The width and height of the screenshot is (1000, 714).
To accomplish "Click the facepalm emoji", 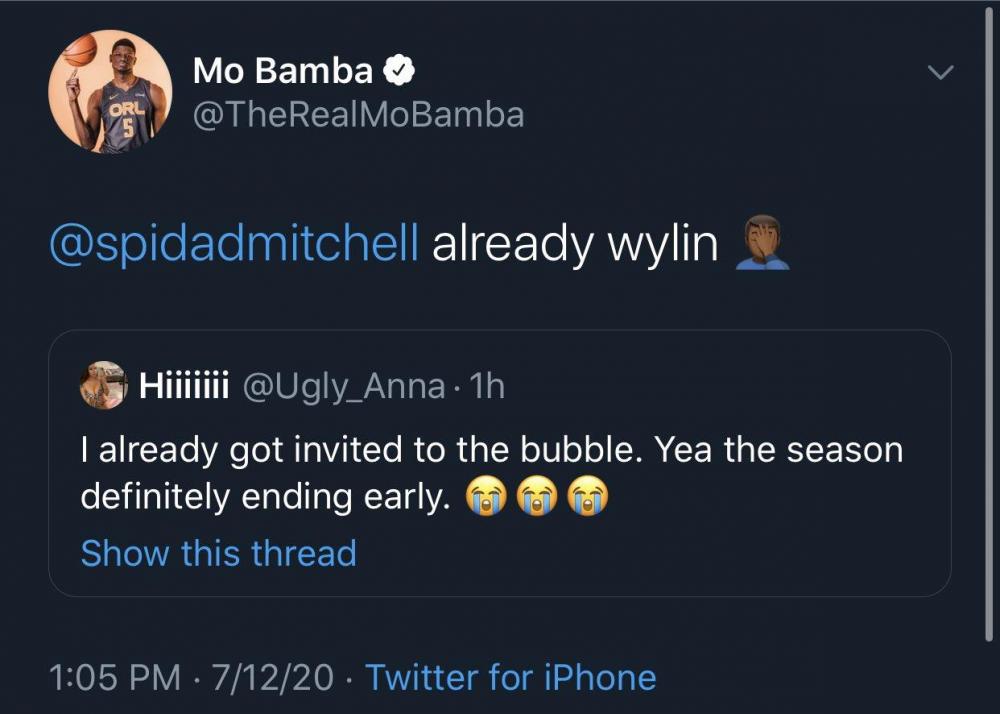I will (762, 243).
